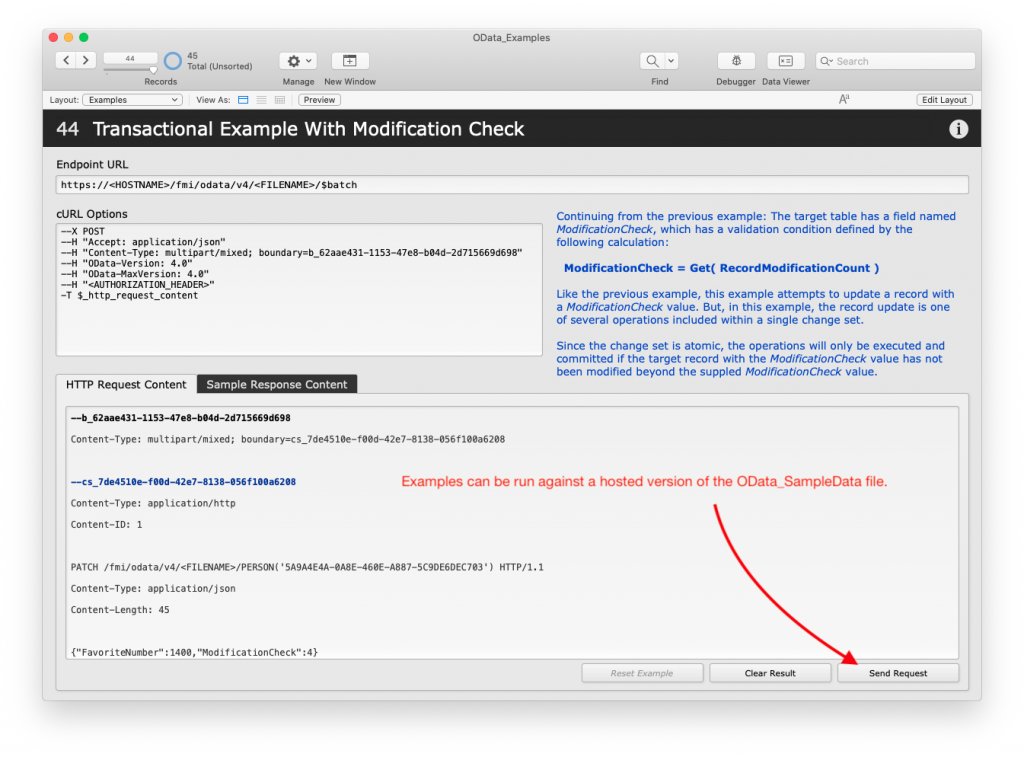Click the info icon in the layout header

point(957,128)
